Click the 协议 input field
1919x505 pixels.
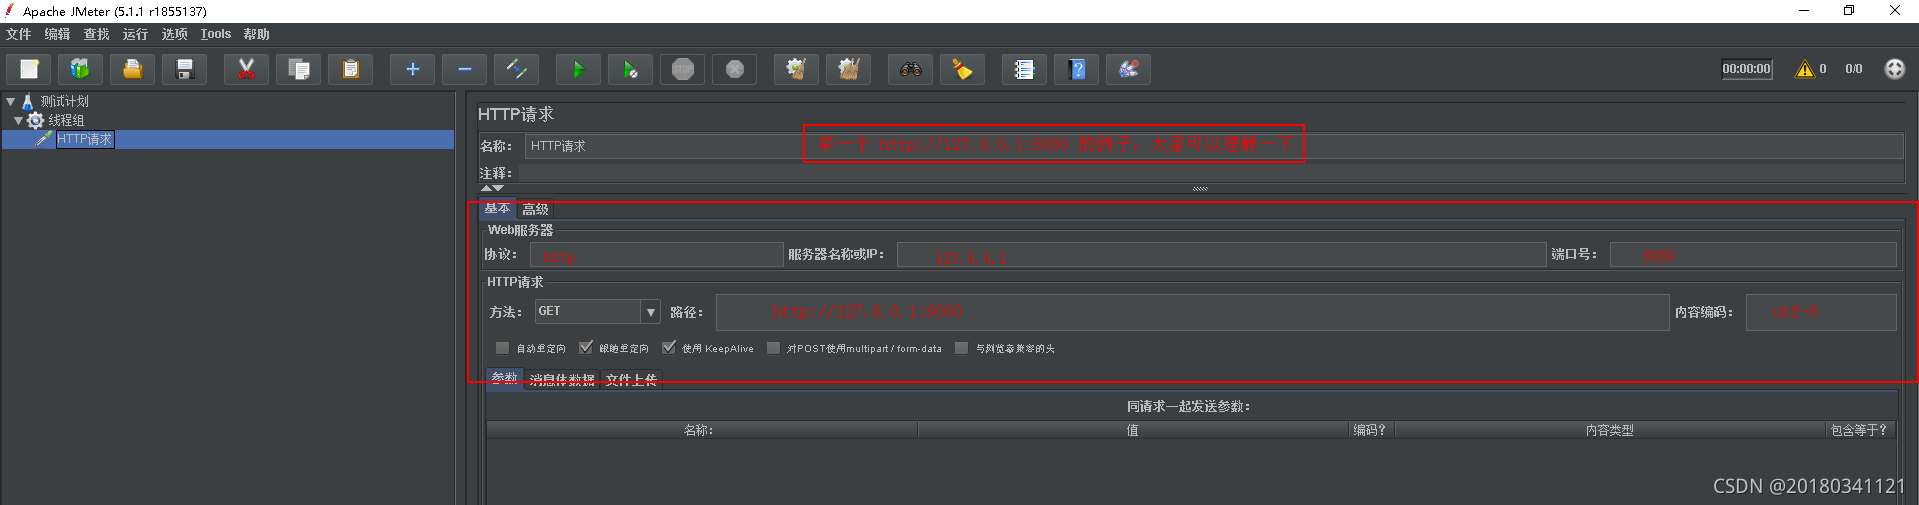click(656, 255)
